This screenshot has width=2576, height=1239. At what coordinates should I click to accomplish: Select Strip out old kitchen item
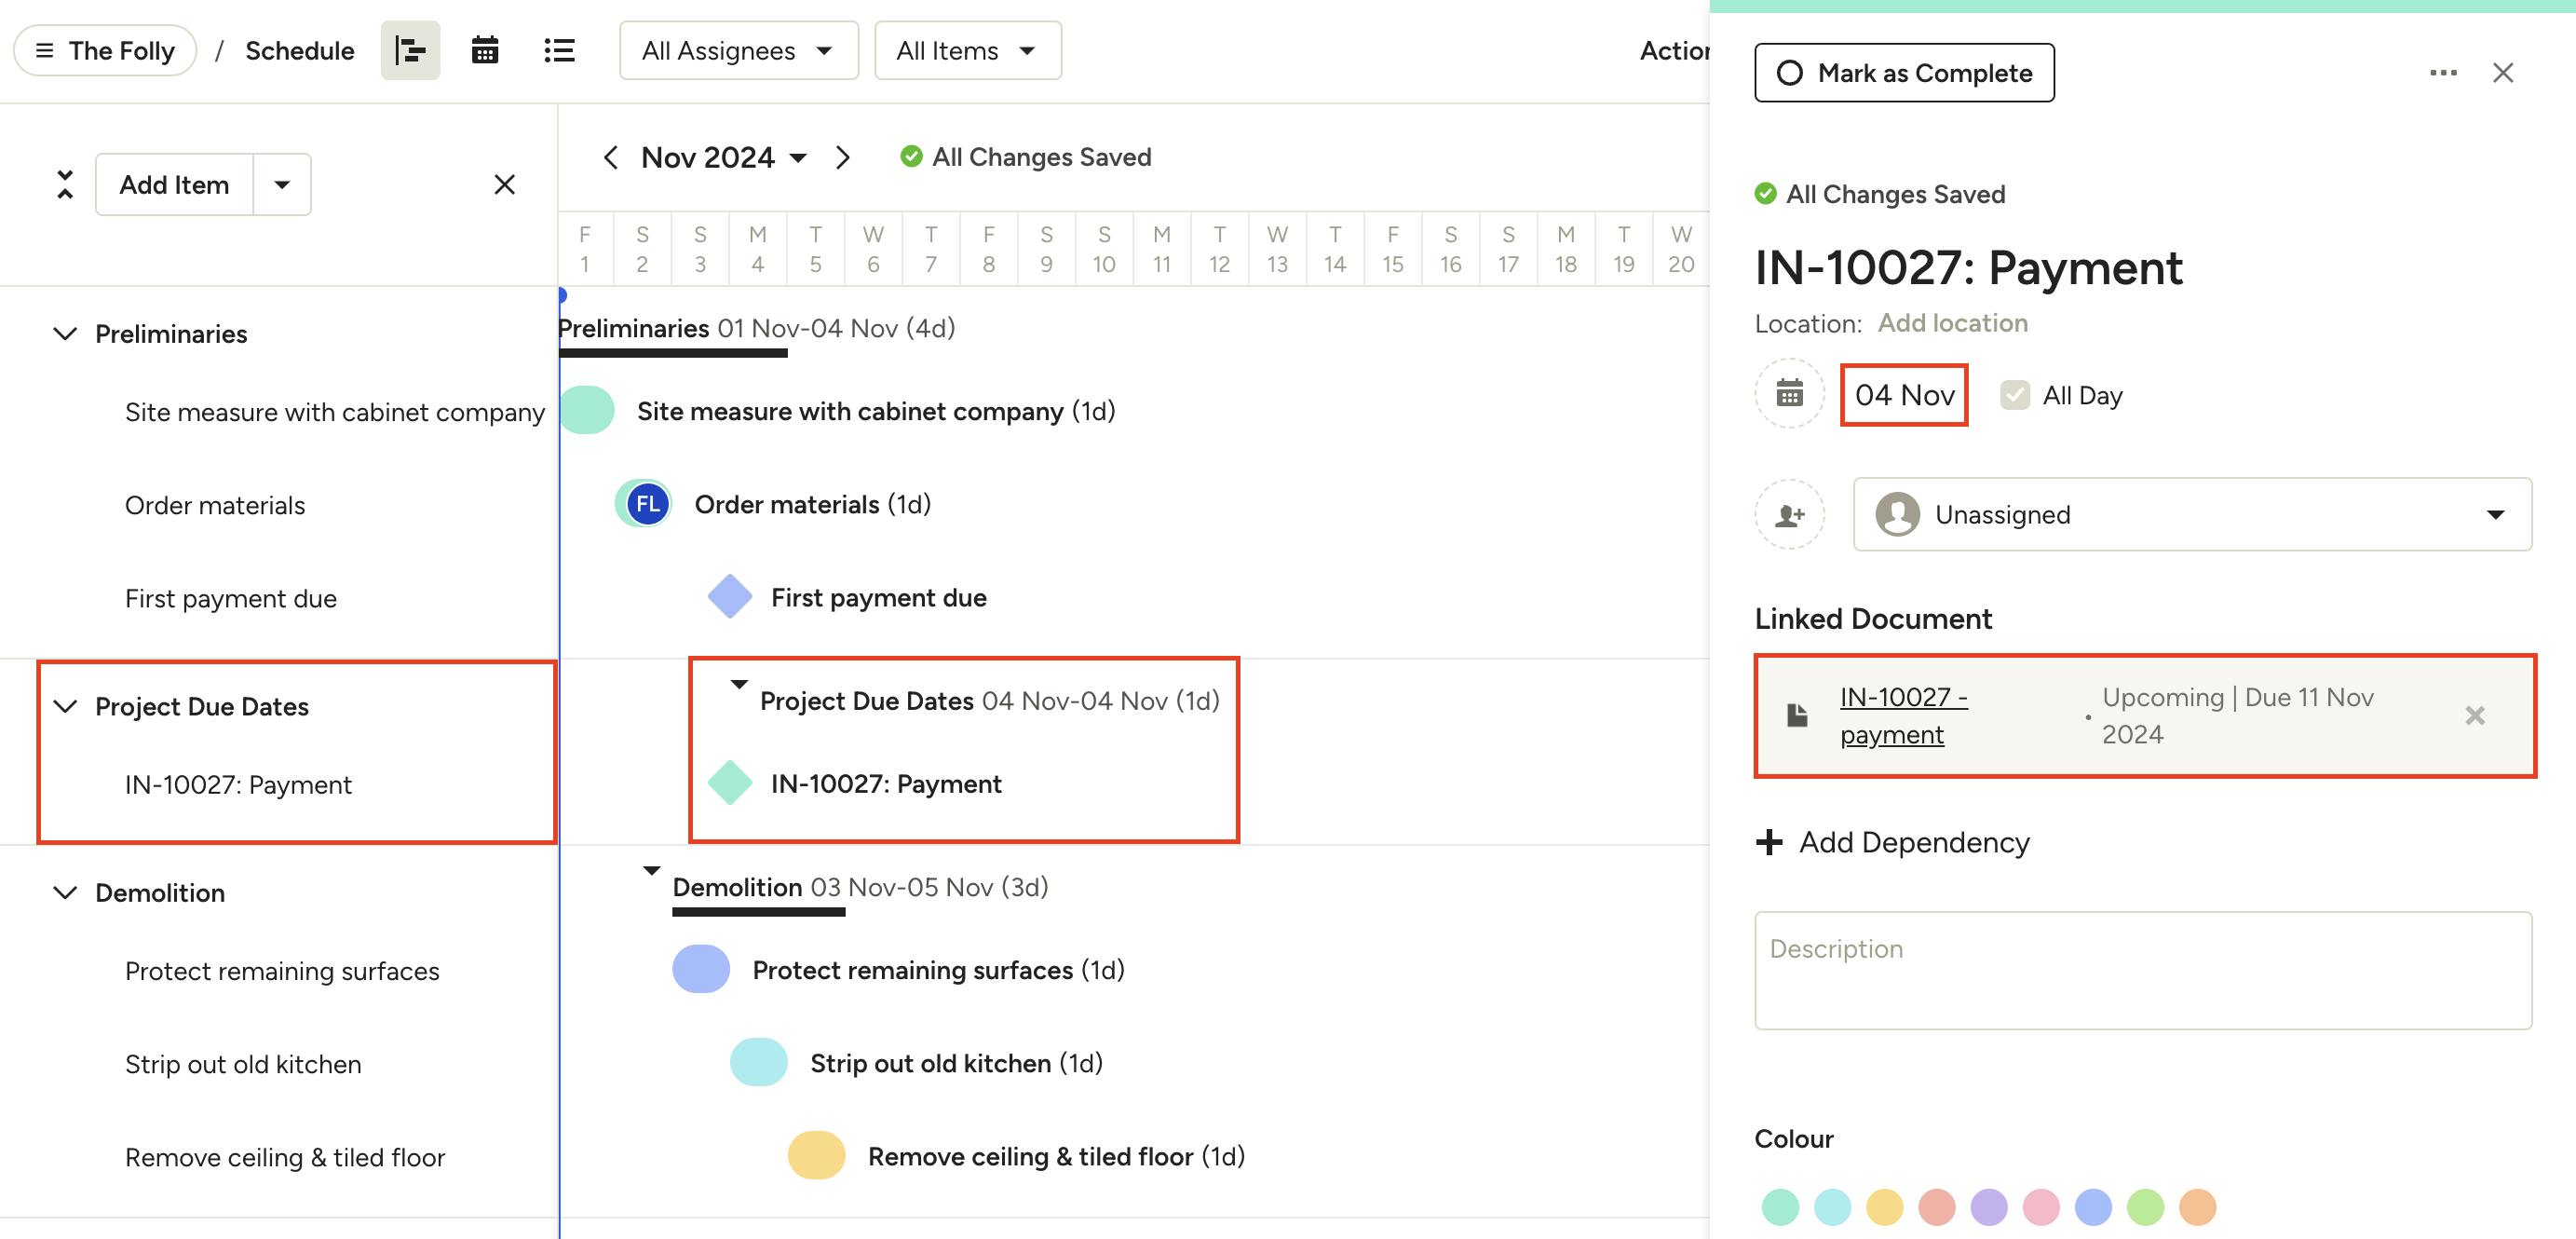pyautogui.click(x=243, y=1064)
